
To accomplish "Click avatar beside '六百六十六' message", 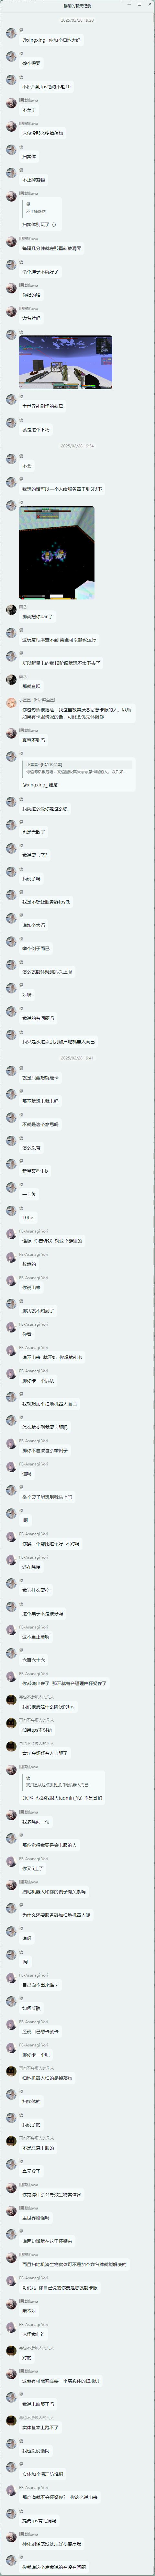I will click(11, 1651).
